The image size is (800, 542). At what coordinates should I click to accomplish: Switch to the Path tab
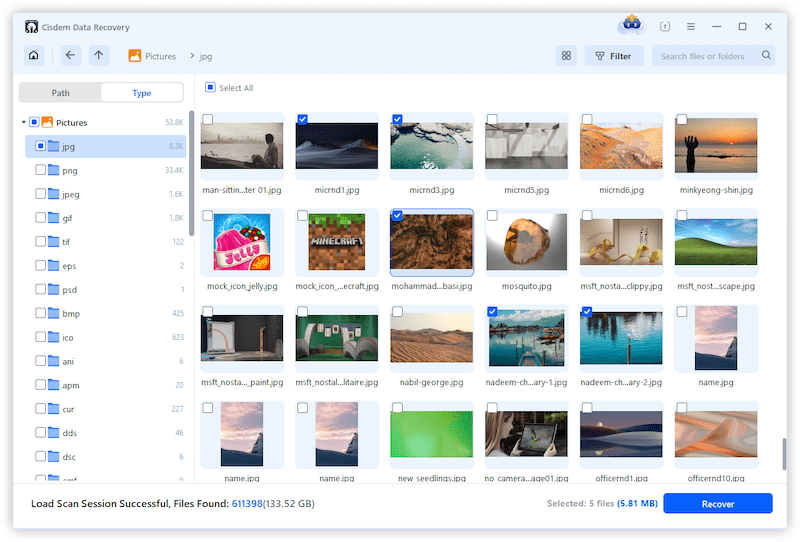pyautogui.click(x=60, y=93)
